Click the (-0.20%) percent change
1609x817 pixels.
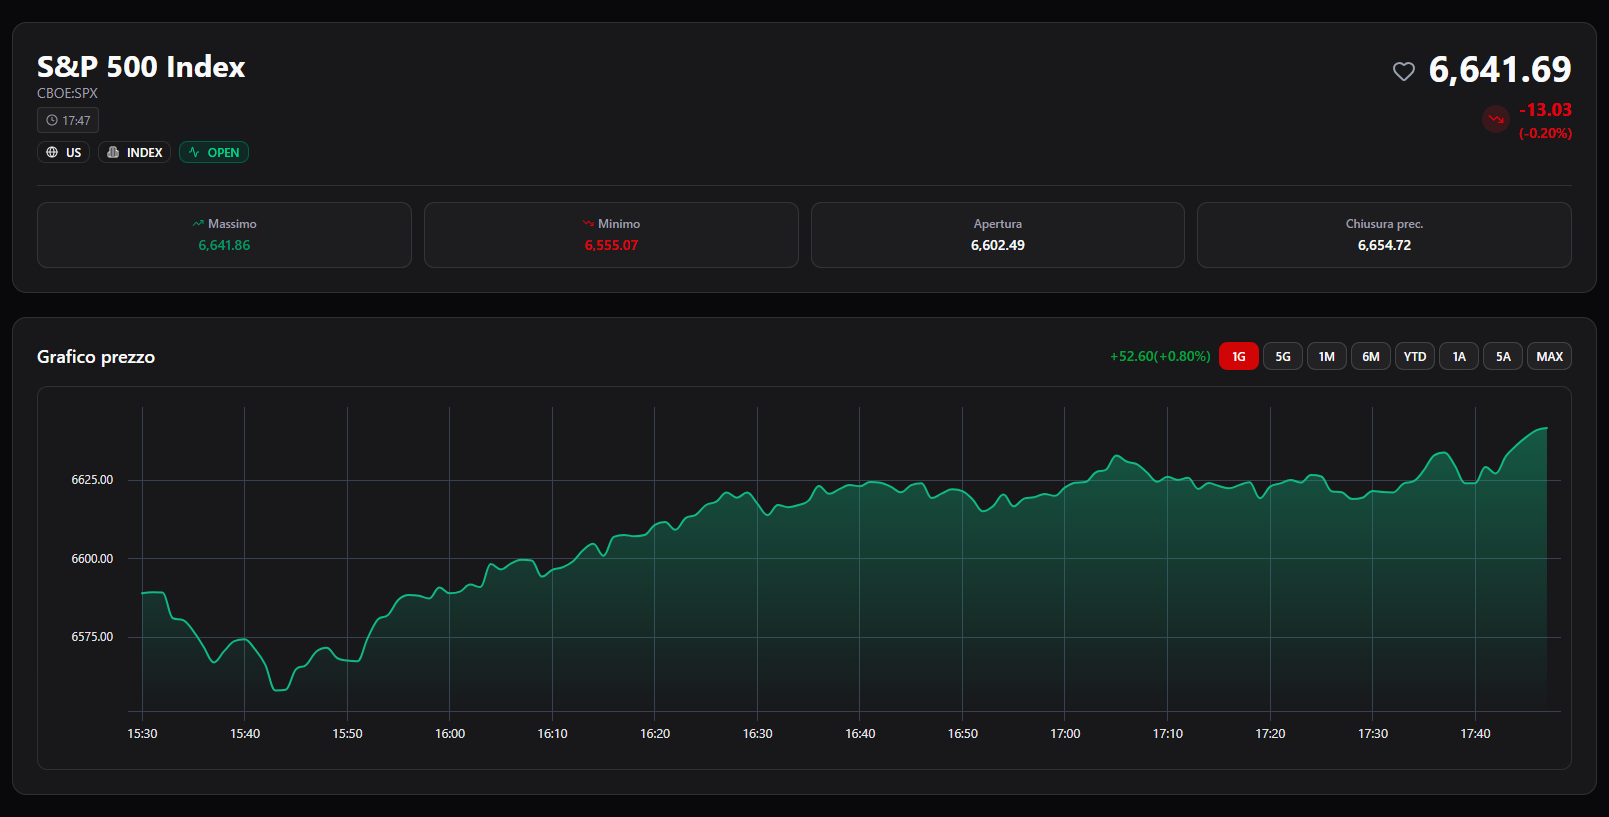coord(1545,133)
